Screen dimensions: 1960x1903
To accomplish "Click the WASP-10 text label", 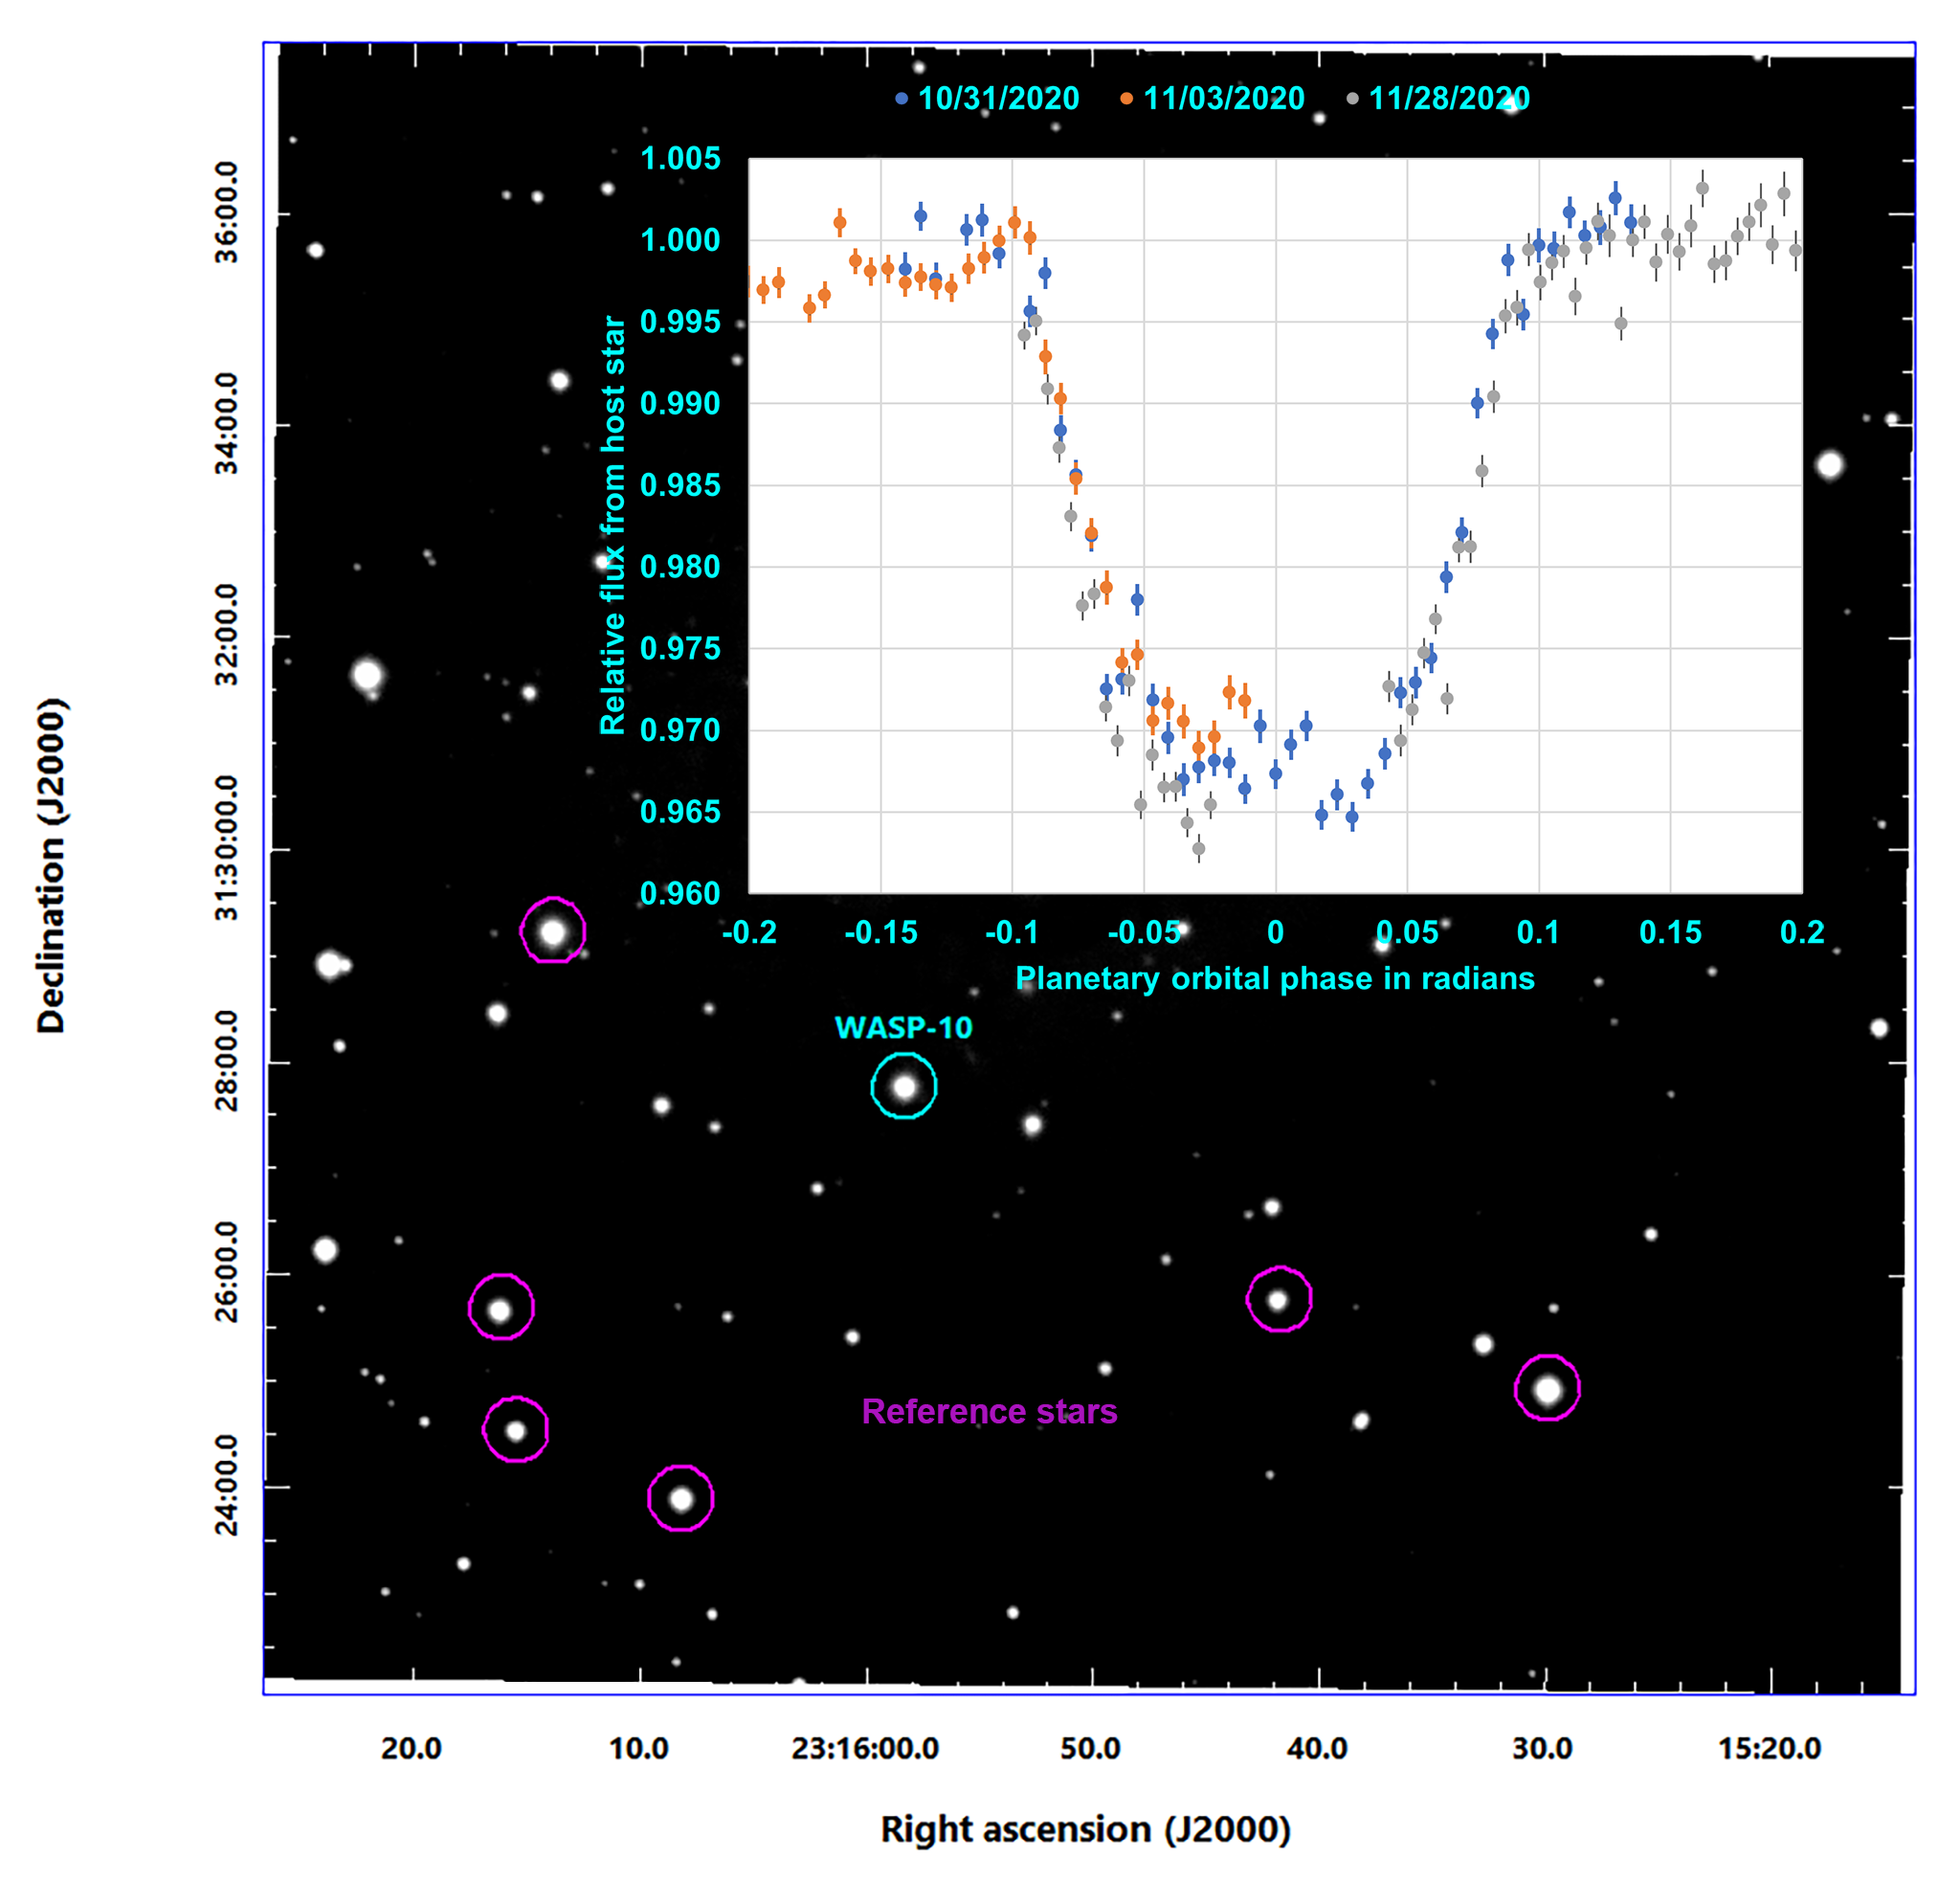I will [x=903, y=1028].
